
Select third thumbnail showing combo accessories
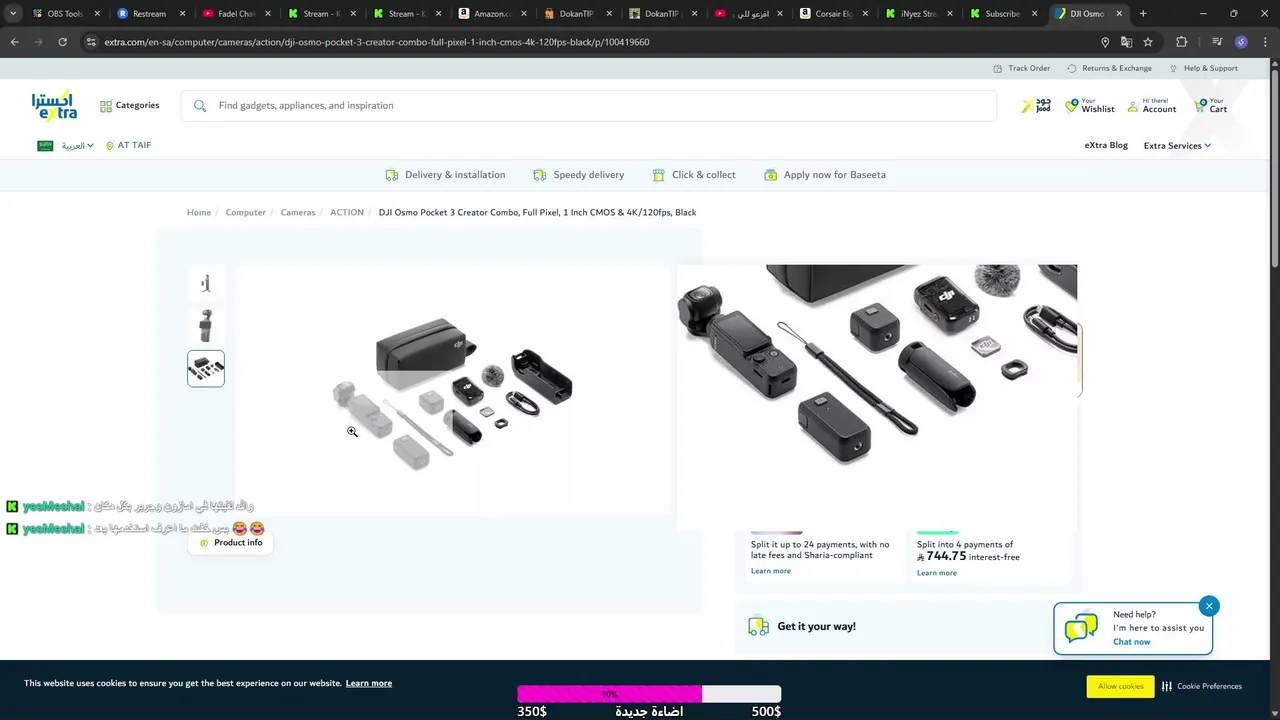(x=206, y=369)
